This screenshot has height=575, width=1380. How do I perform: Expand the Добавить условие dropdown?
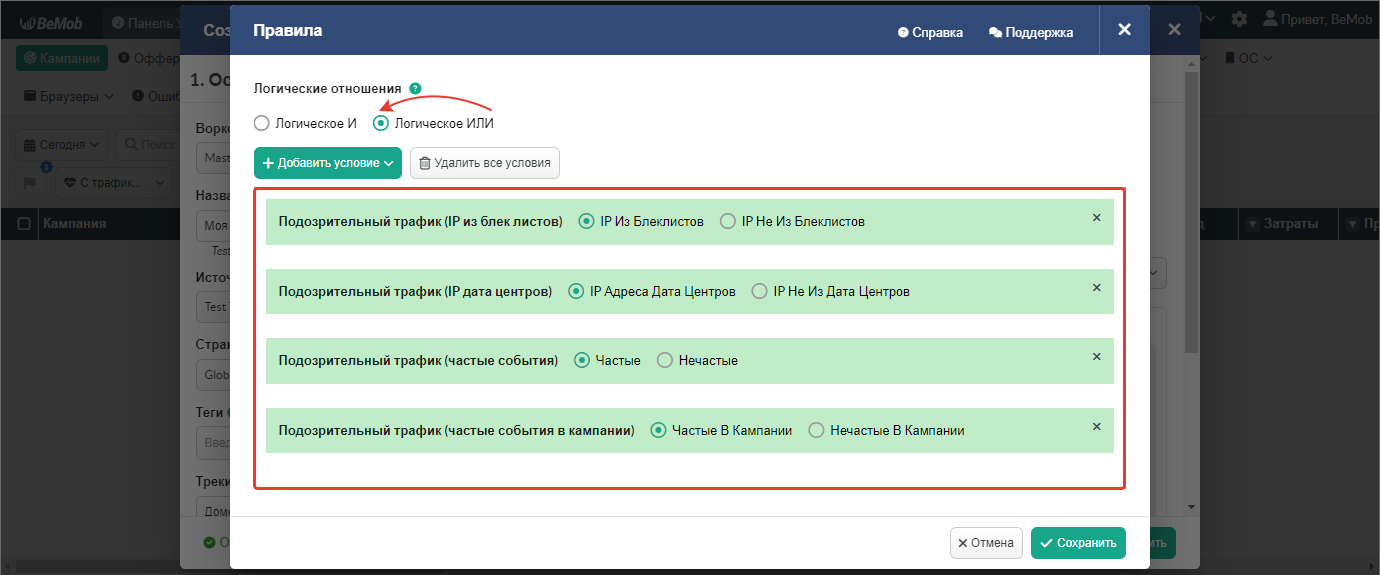point(328,163)
